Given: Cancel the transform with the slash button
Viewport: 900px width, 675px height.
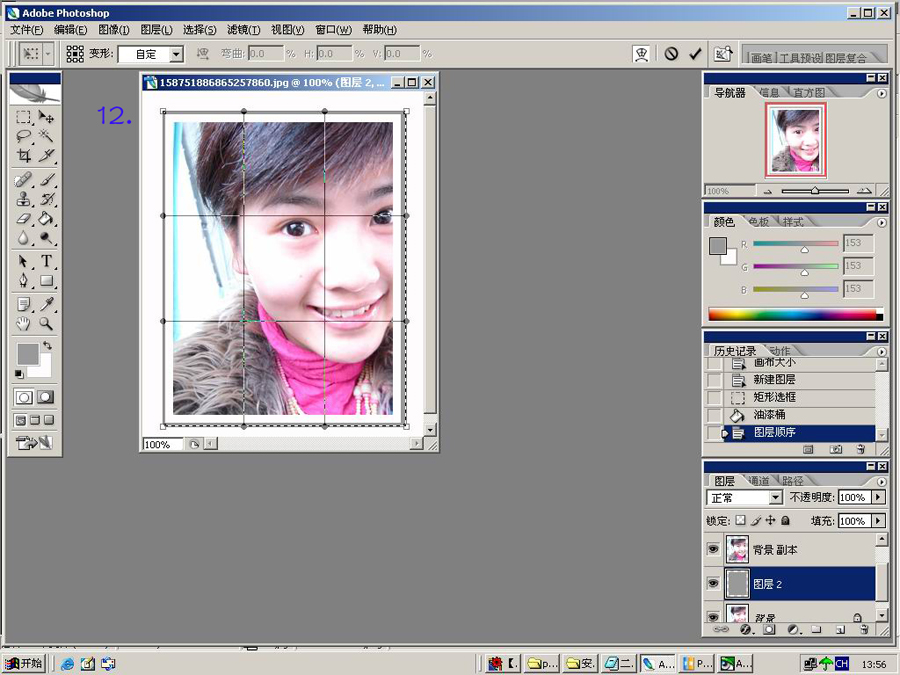Looking at the screenshot, I should [x=669, y=54].
